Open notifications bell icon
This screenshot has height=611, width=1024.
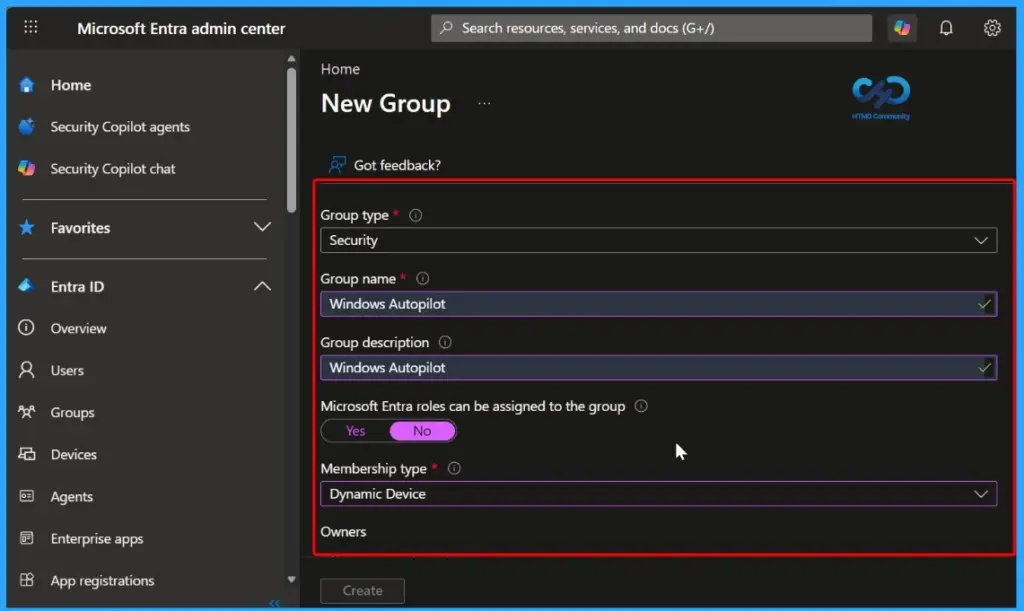click(x=946, y=28)
